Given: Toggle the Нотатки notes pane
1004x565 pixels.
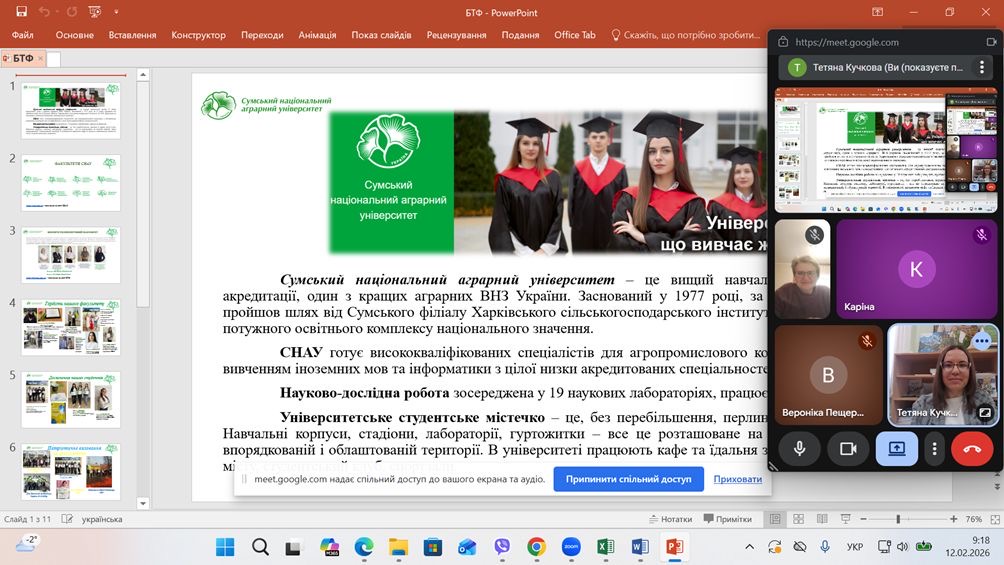Looking at the screenshot, I should 669,519.
